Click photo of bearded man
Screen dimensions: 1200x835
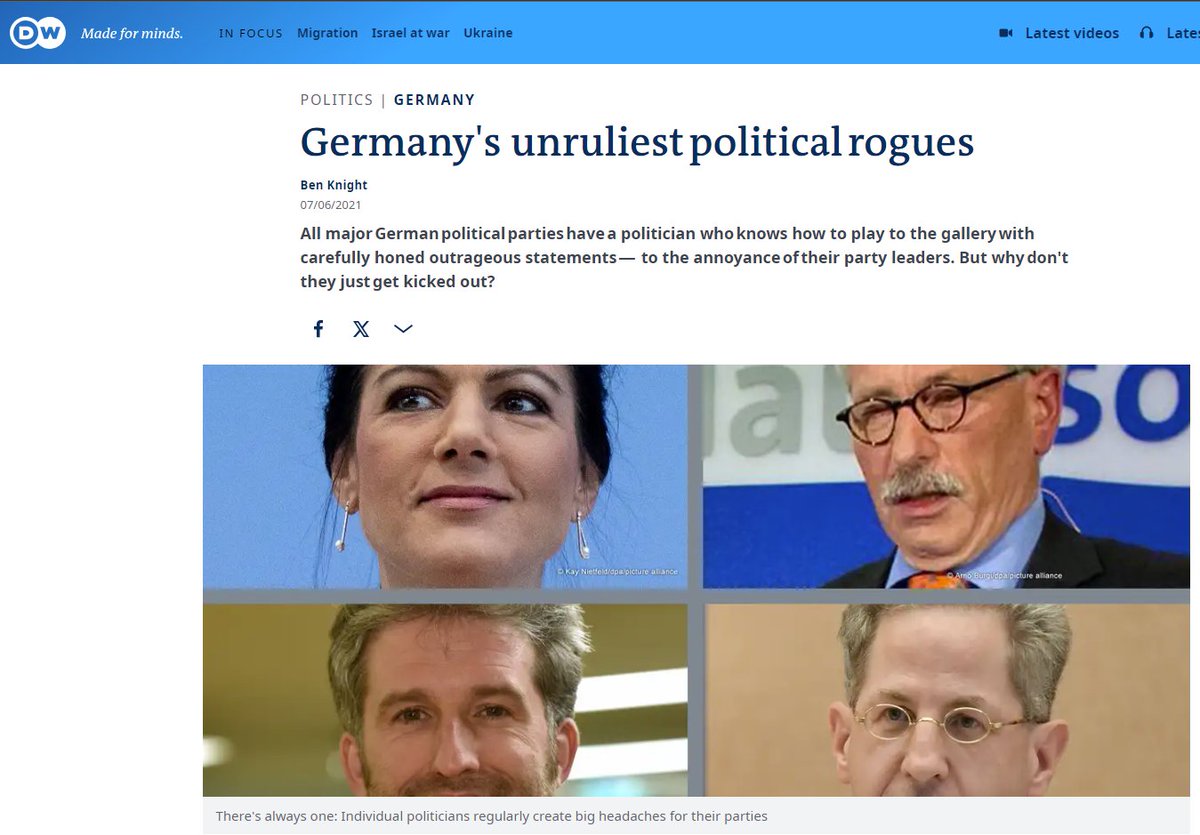[444, 700]
